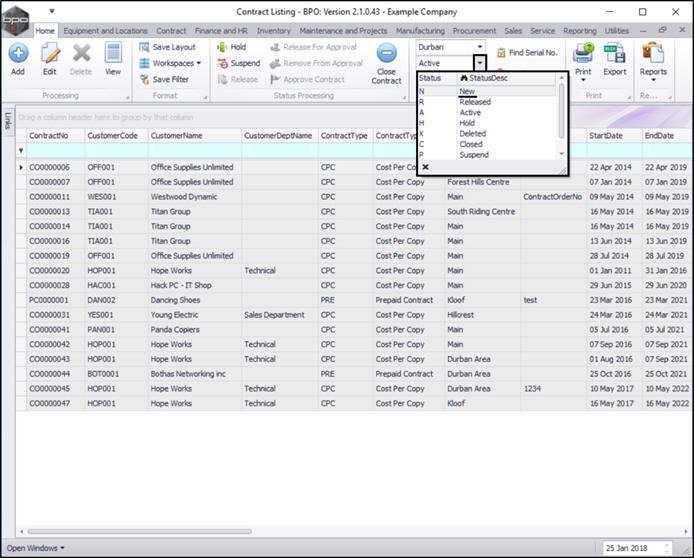Select Hold in the status list
The width and height of the screenshot is (694, 558).
pos(486,123)
